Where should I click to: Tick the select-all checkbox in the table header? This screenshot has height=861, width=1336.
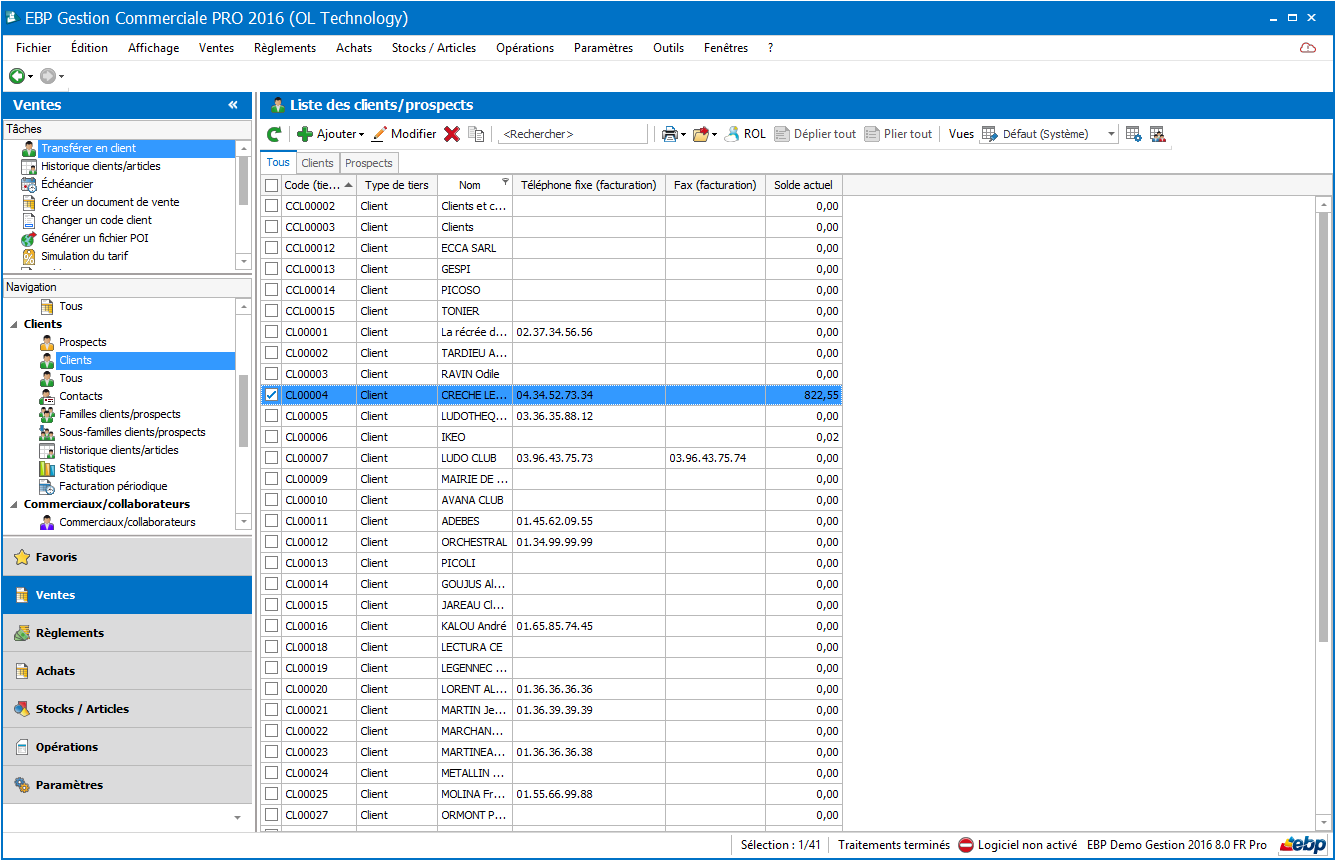tap(272, 185)
